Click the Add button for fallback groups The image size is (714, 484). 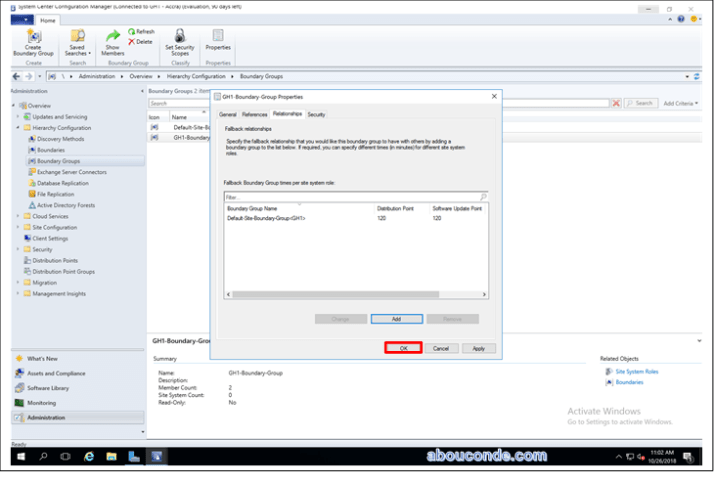(x=396, y=319)
